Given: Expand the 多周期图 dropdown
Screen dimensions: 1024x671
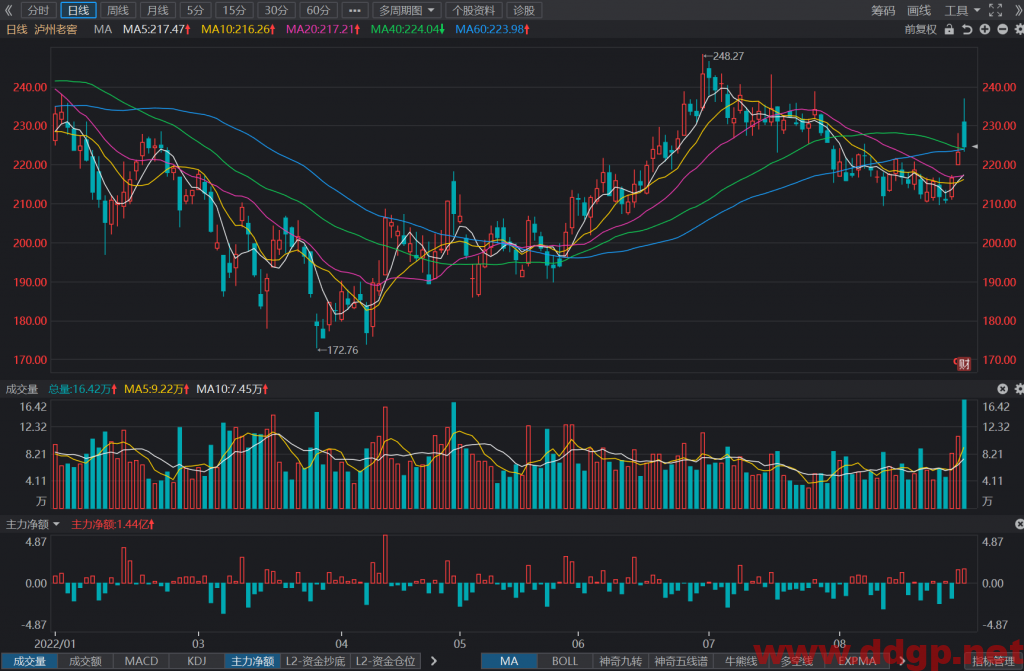Looking at the screenshot, I should [406, 10].
